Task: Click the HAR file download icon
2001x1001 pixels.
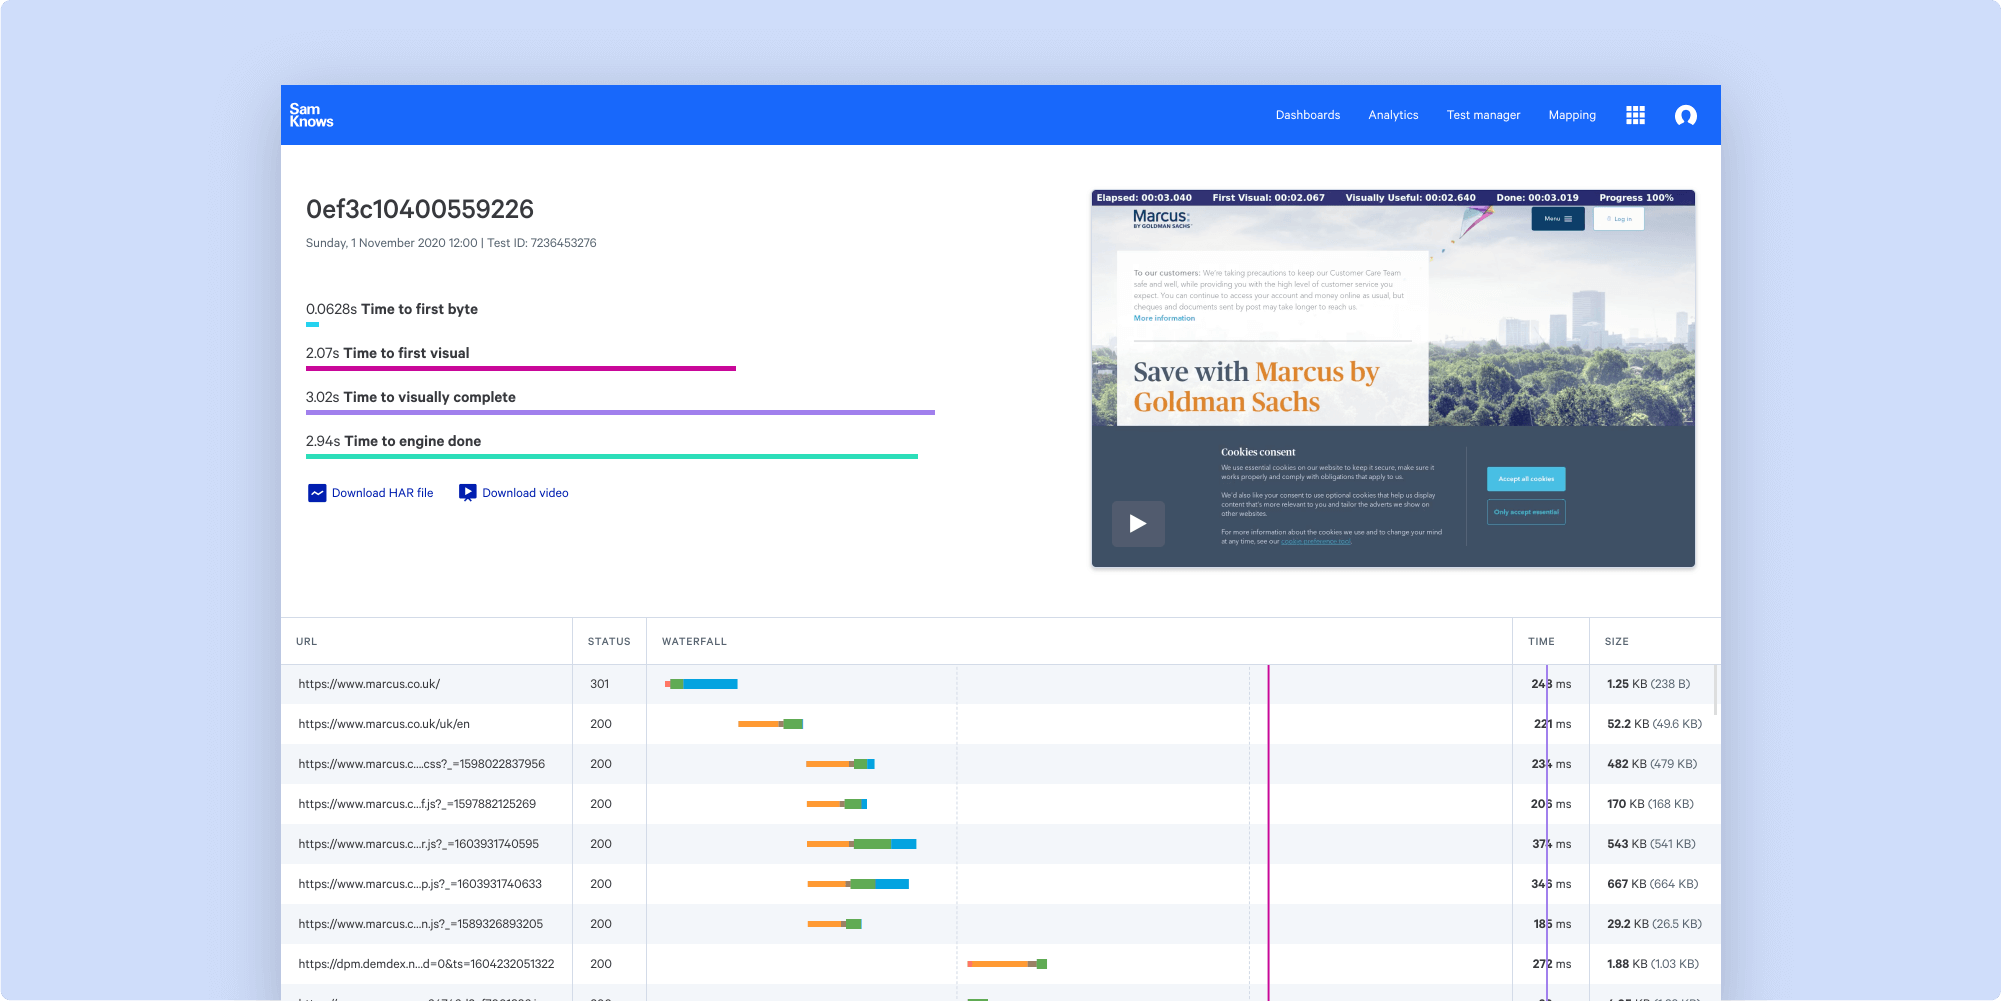Action: click(317, 493)
